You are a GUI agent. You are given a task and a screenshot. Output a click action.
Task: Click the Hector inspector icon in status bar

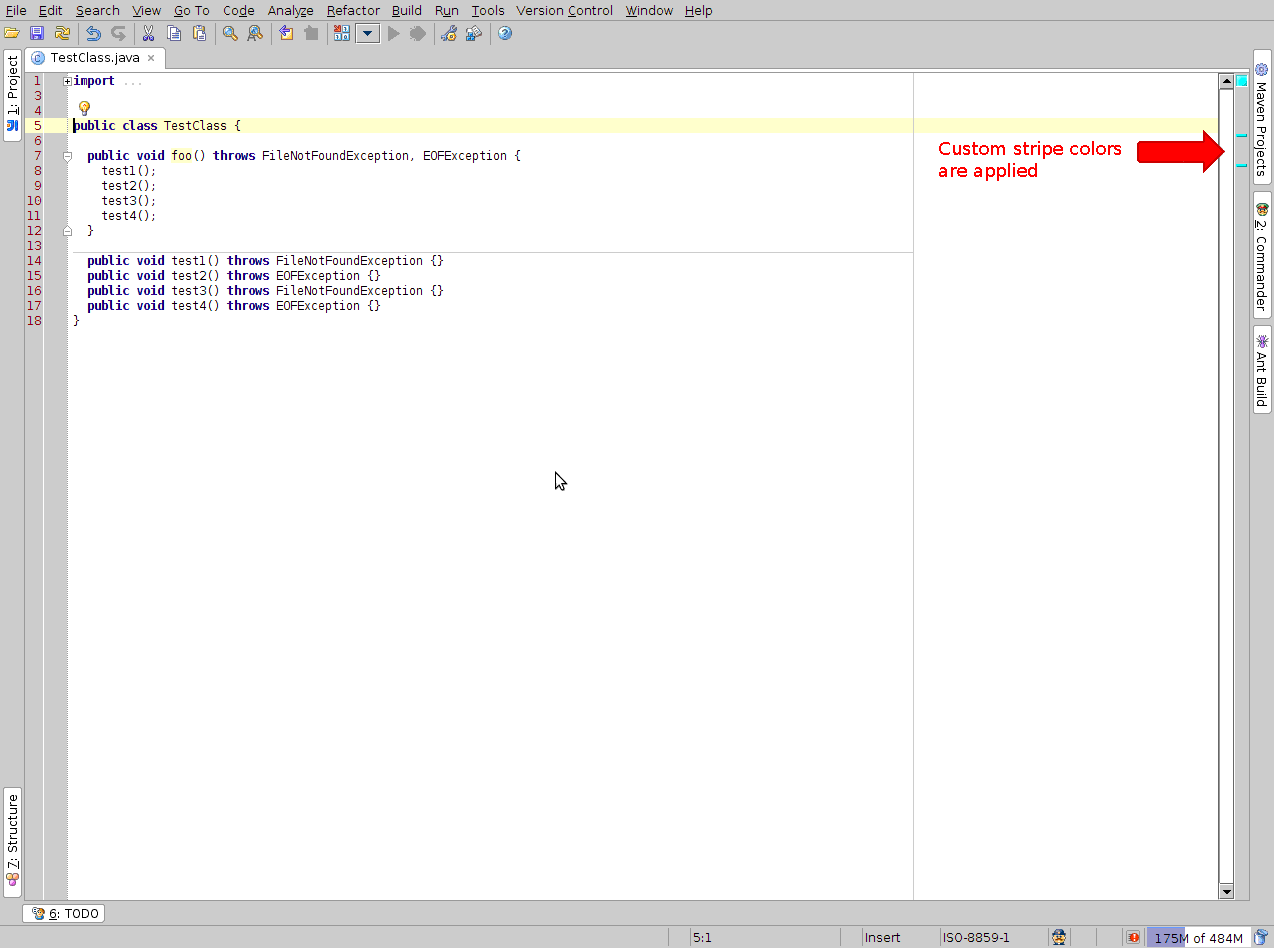(1059, 937)
